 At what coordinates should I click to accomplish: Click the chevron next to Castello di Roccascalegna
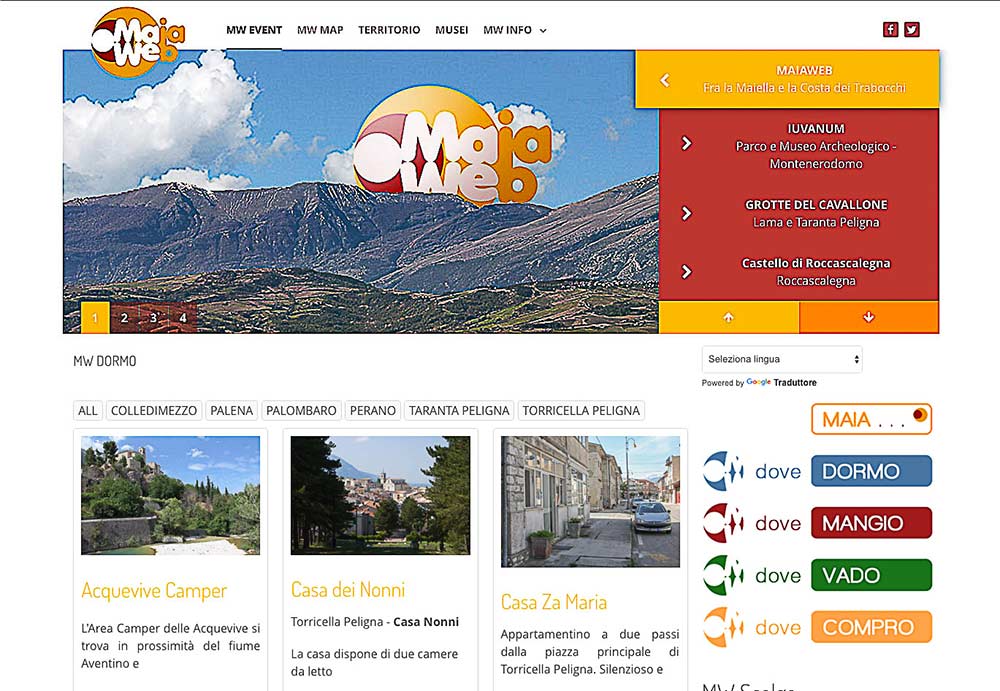pos(686,272)
